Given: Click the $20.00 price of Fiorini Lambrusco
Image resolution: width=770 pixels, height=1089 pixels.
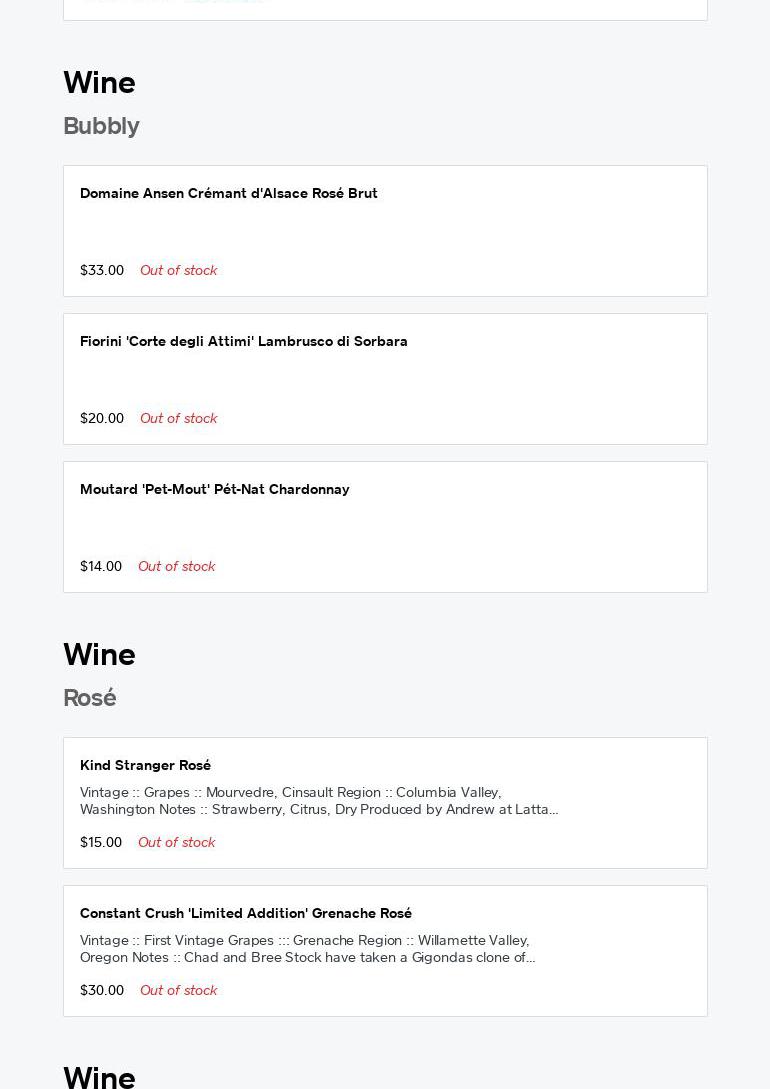Looking at the screenshot, I should (102, 418).
